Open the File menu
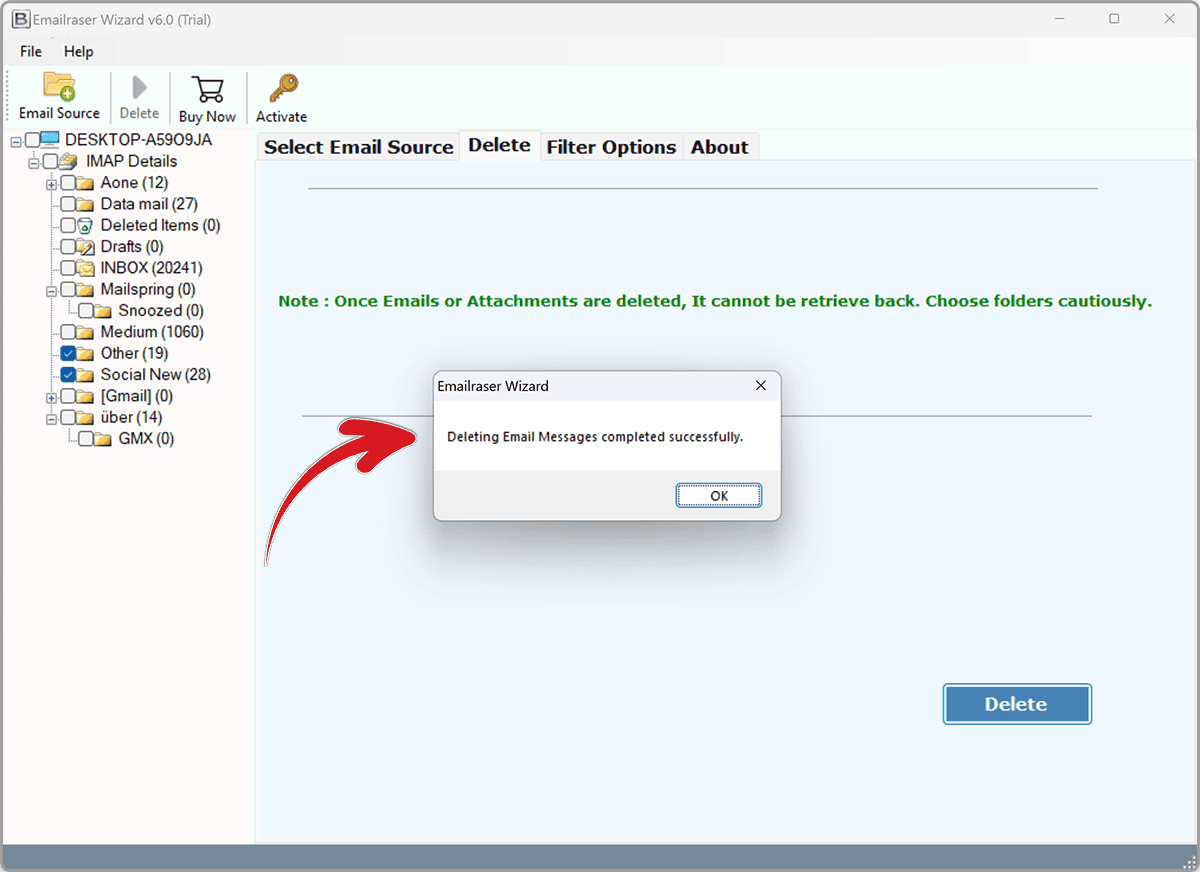 [x=31, y=52]
